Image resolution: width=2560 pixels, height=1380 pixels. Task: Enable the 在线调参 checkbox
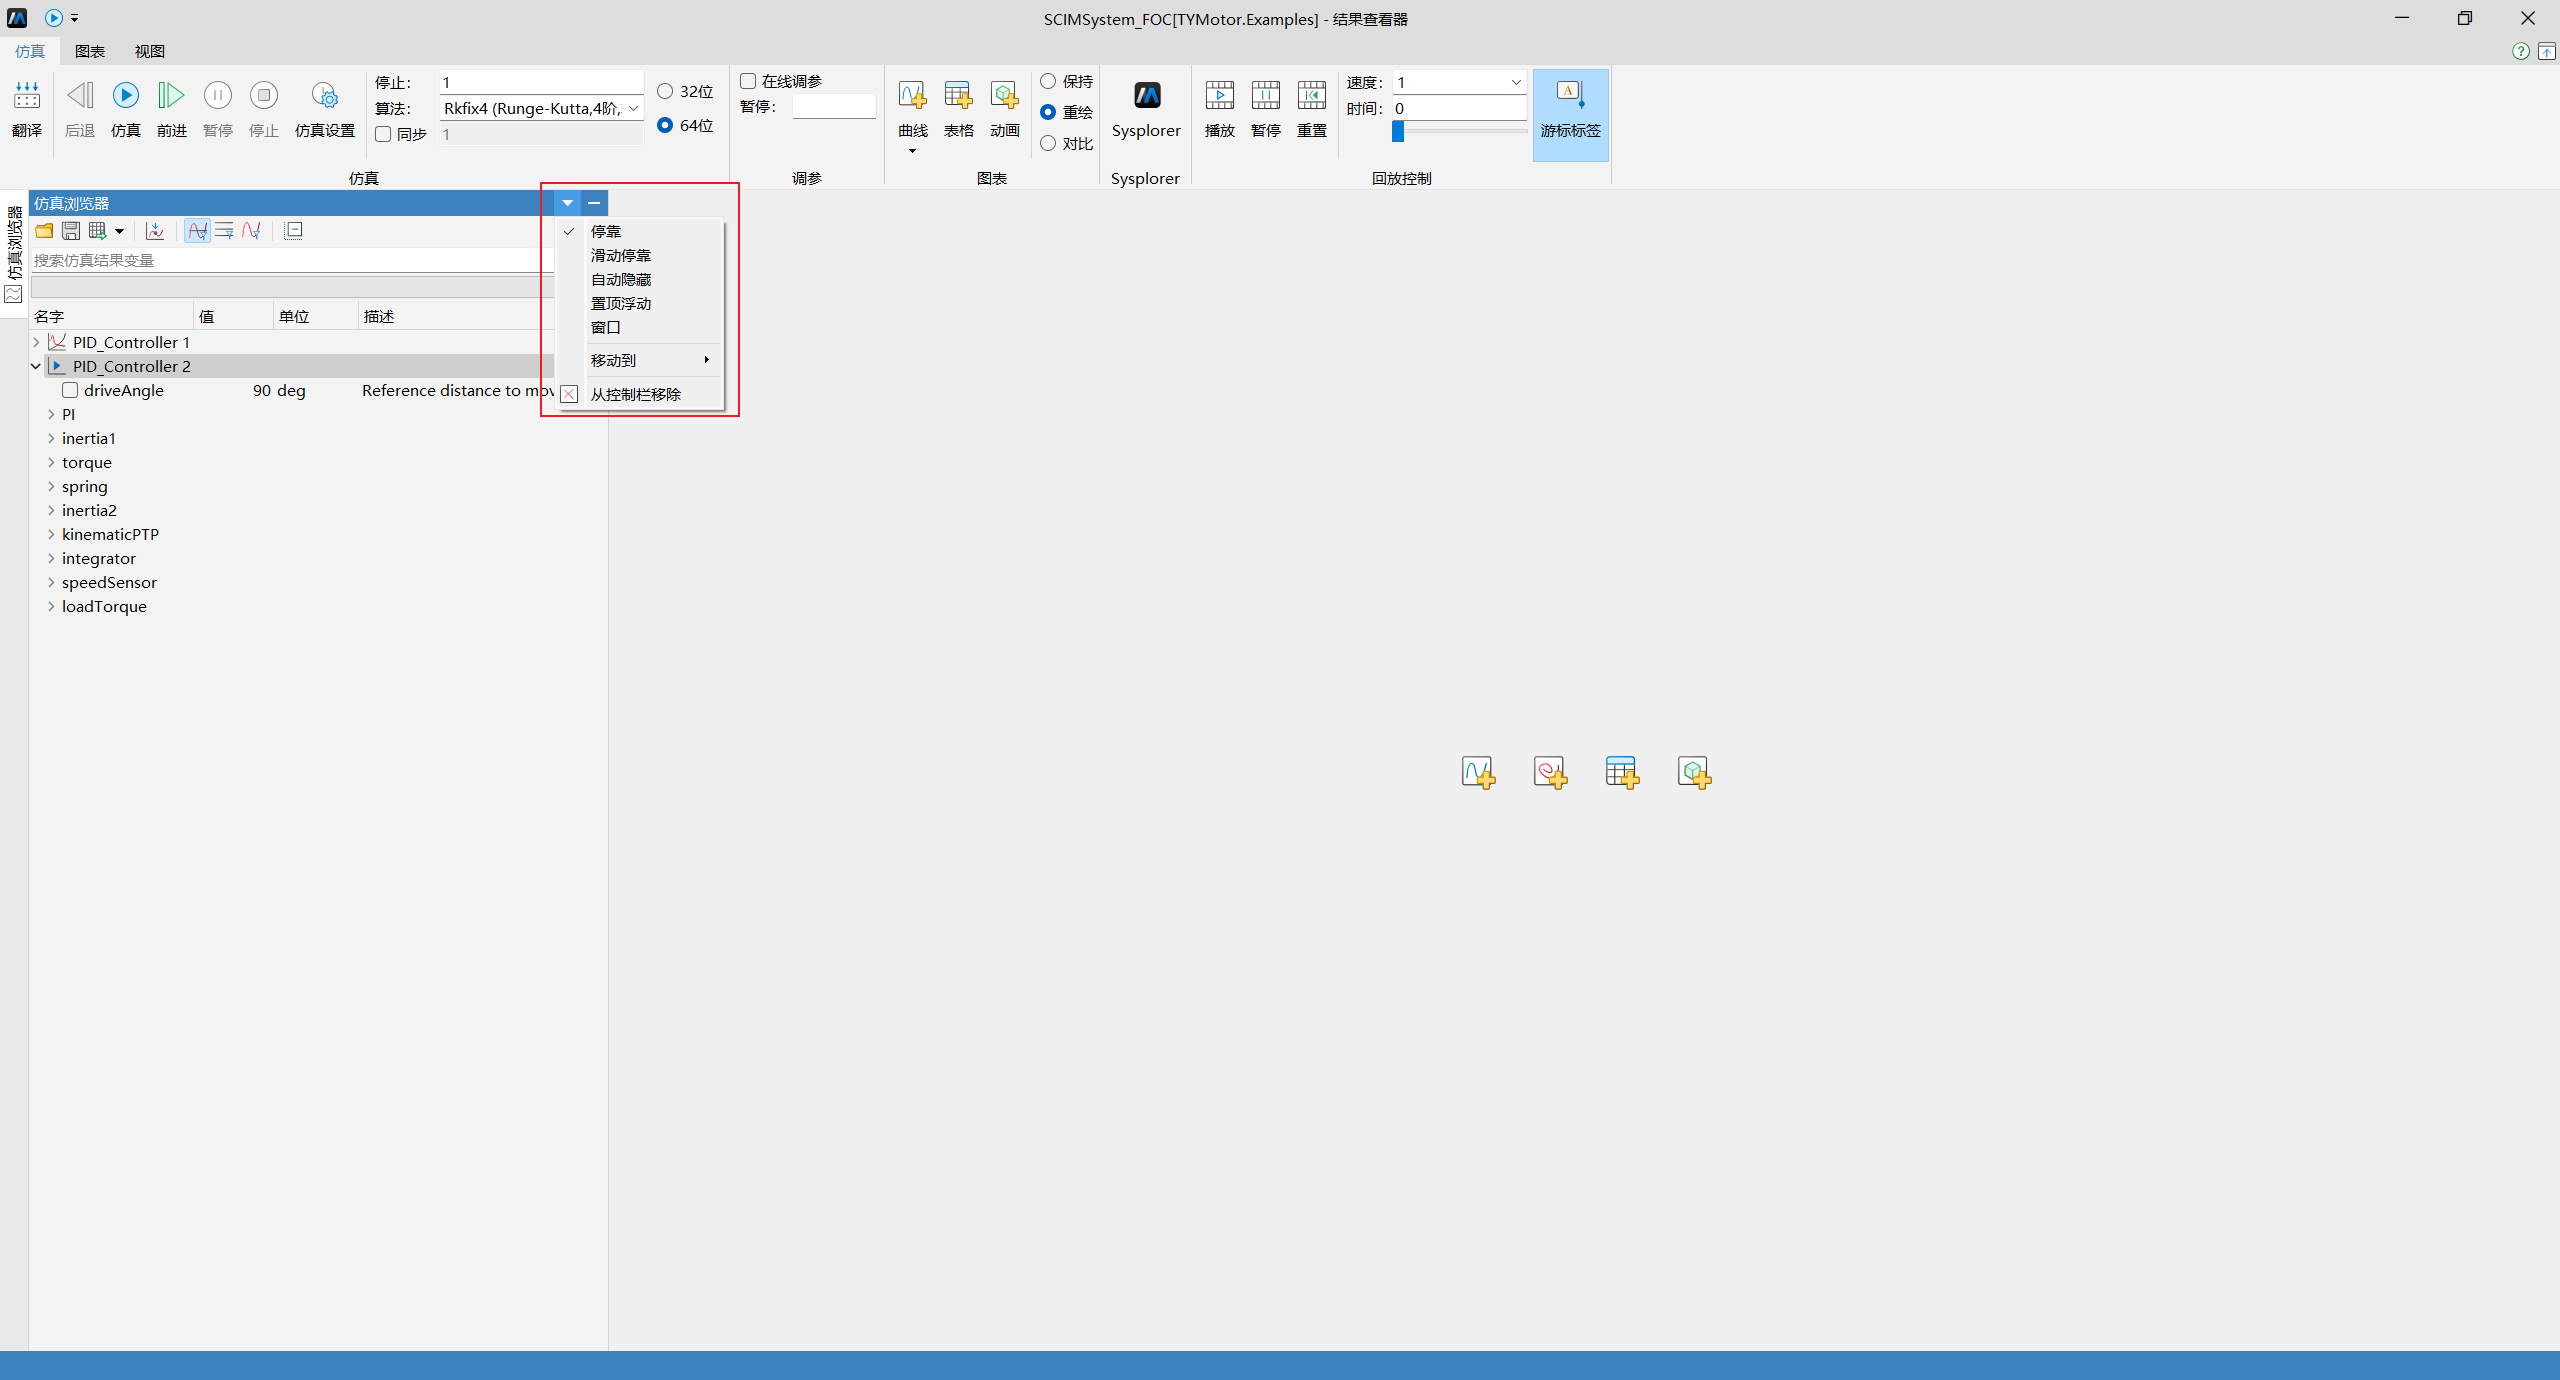click(748, 81)
